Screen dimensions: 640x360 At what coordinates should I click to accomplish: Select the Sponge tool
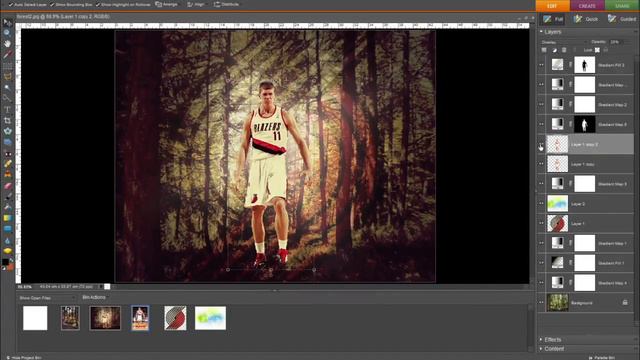(7, 251)
